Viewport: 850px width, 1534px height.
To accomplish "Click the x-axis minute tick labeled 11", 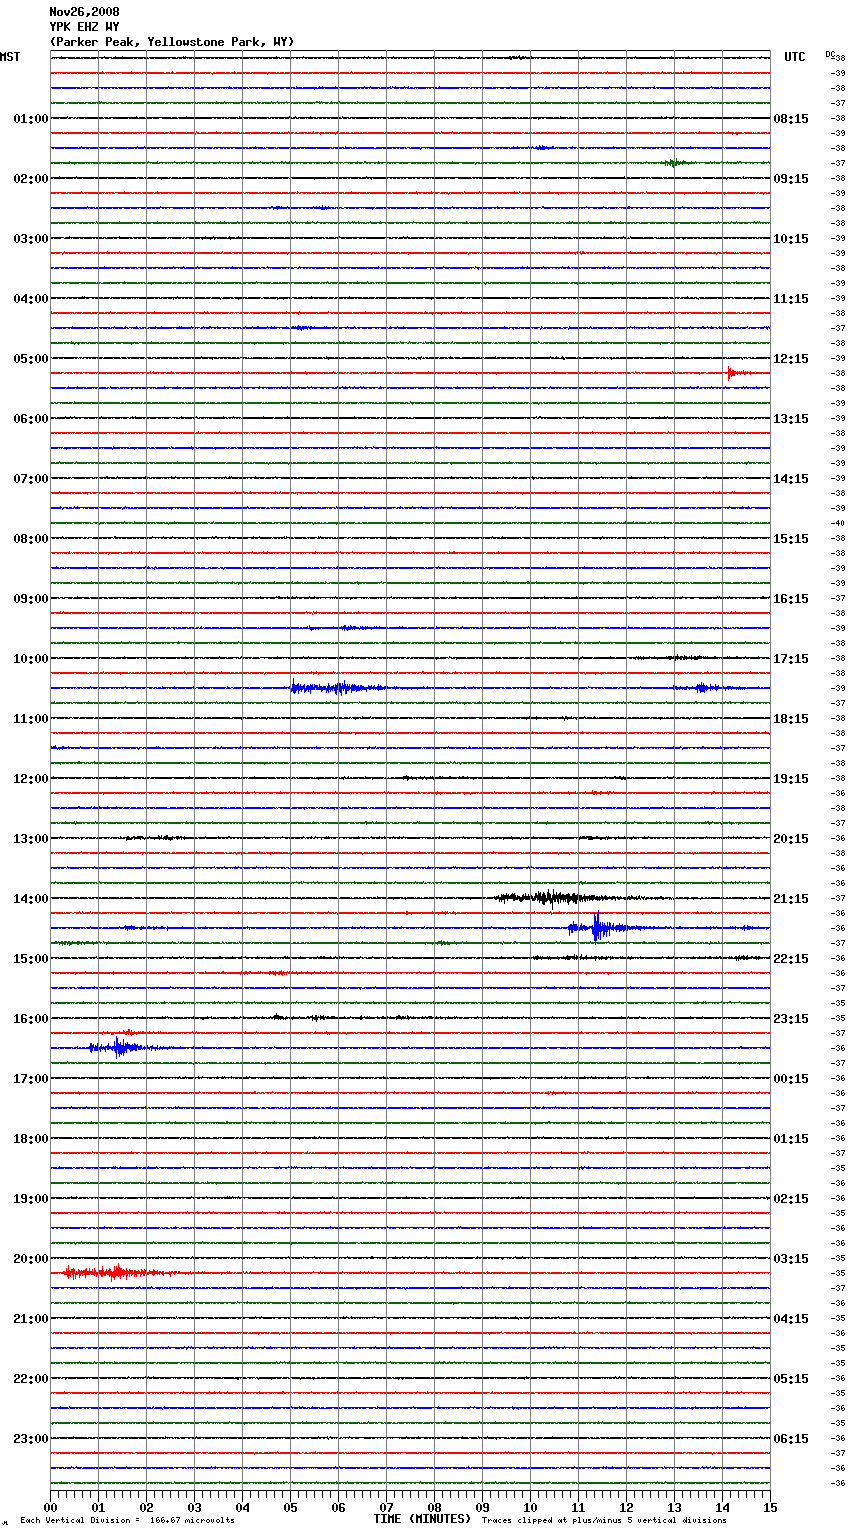I will click(x=578, y=1508).
